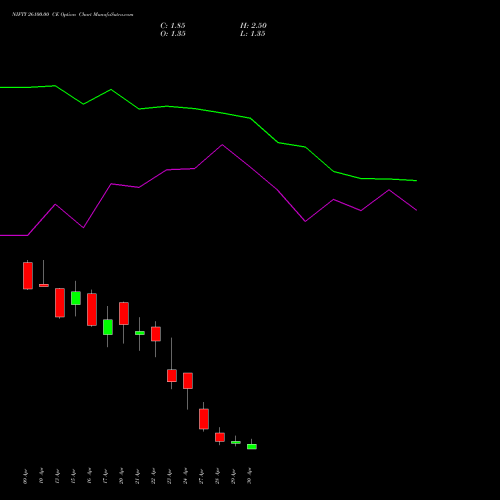Image resolution: width=500 pixels, height=500 pixels.
Task: Click the purple line's highest peak
Action: (222, 145)
